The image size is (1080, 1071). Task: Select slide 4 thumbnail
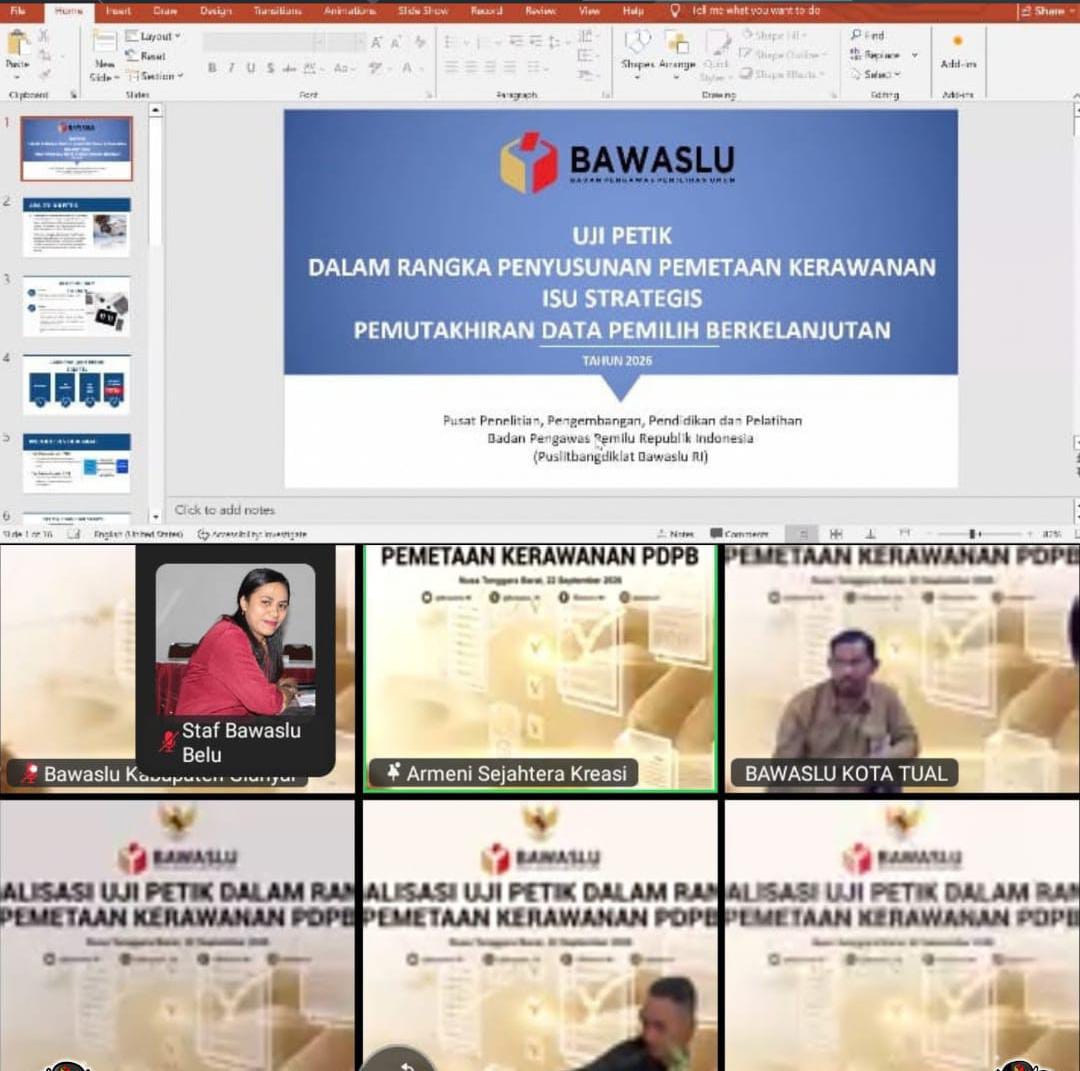pyautogui.click(x=76, y=385)
